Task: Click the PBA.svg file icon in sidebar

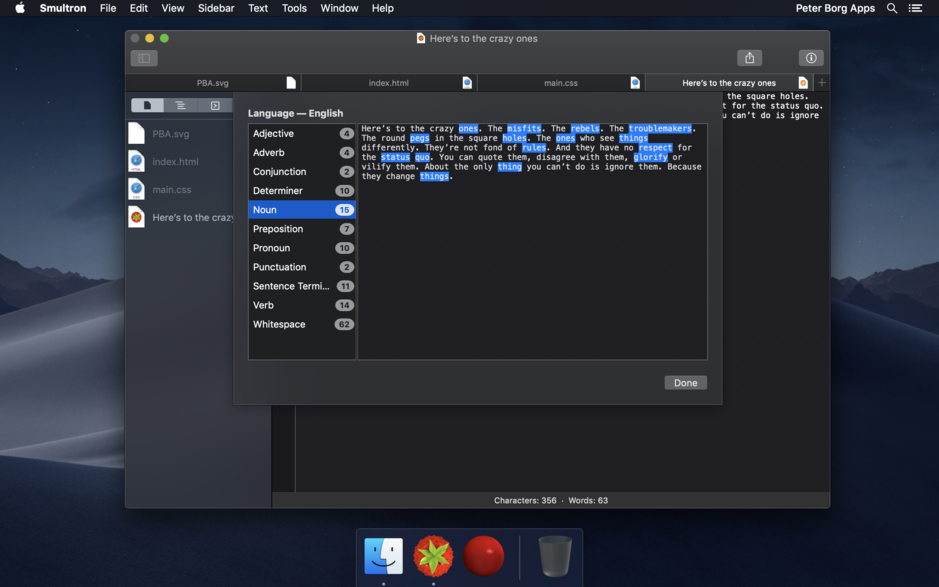Action: [136, 132]
